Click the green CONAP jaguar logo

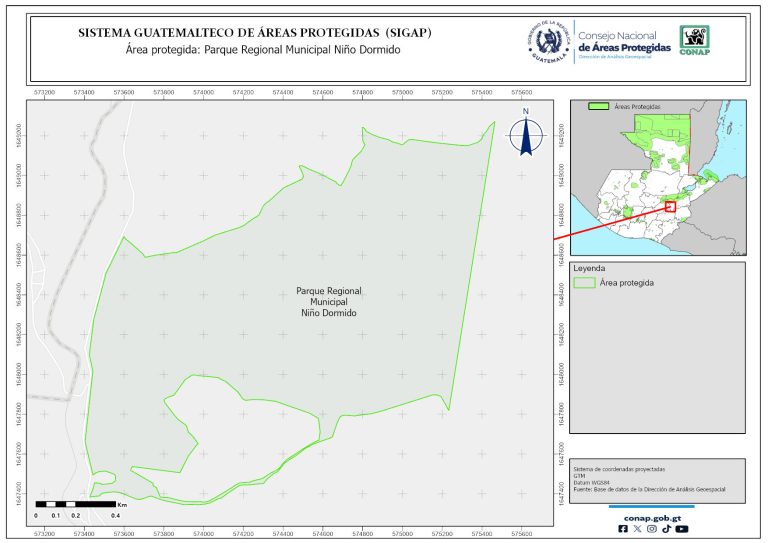(x=696, y=42)
